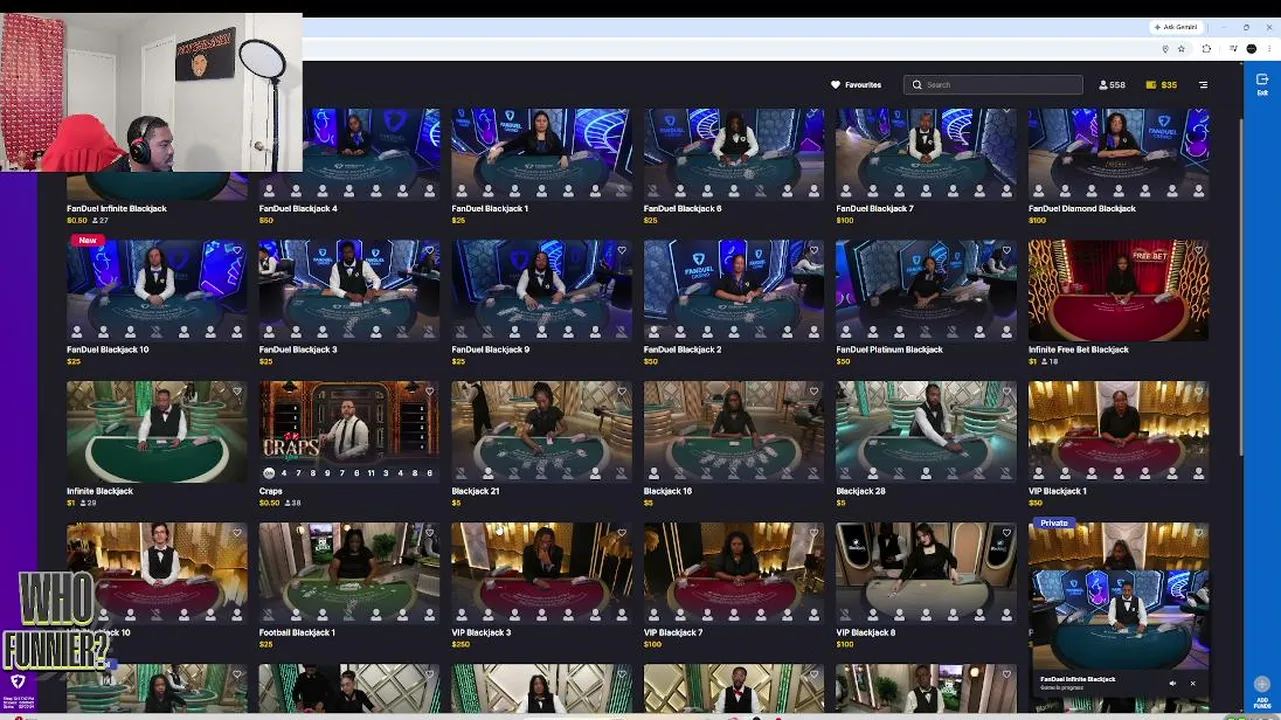Click the New badge on FanDuel Blackjack 10
Image resolution: width=1281 pixels, height=720 pixels.
(x=88, y=241)
